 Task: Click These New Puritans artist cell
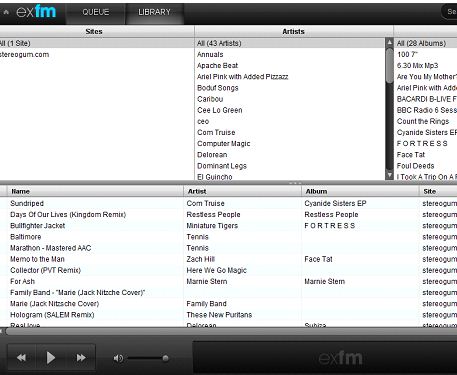point(219,315)
